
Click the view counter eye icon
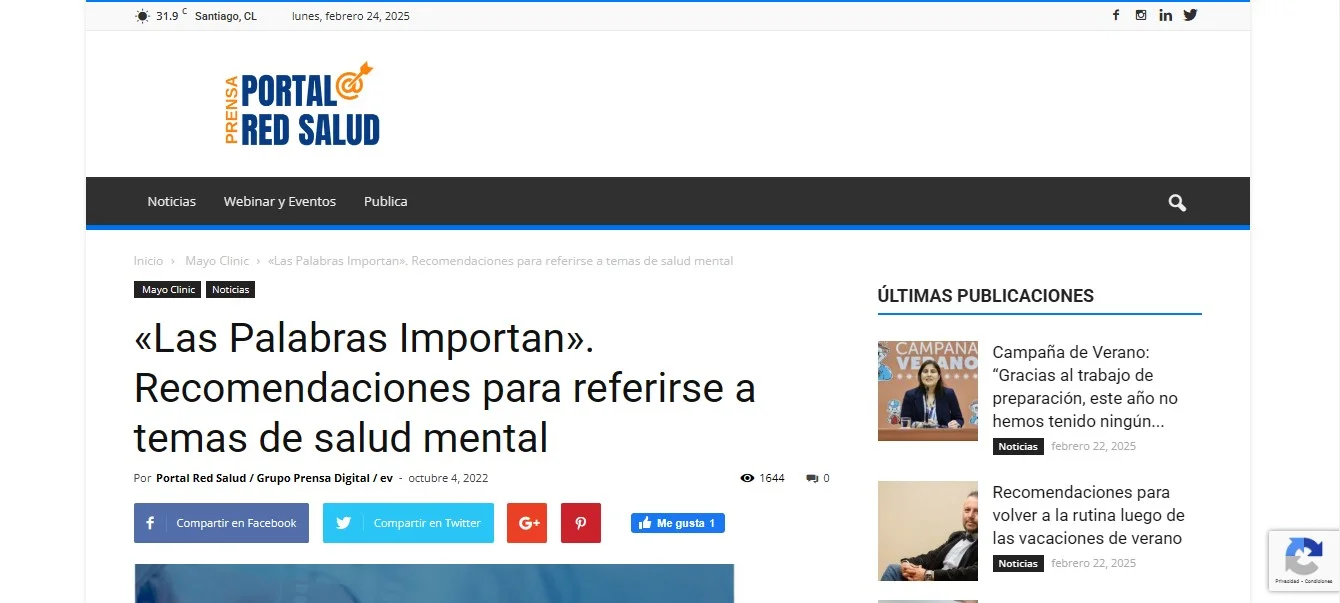pyautogui.click(x=746, y=478)
